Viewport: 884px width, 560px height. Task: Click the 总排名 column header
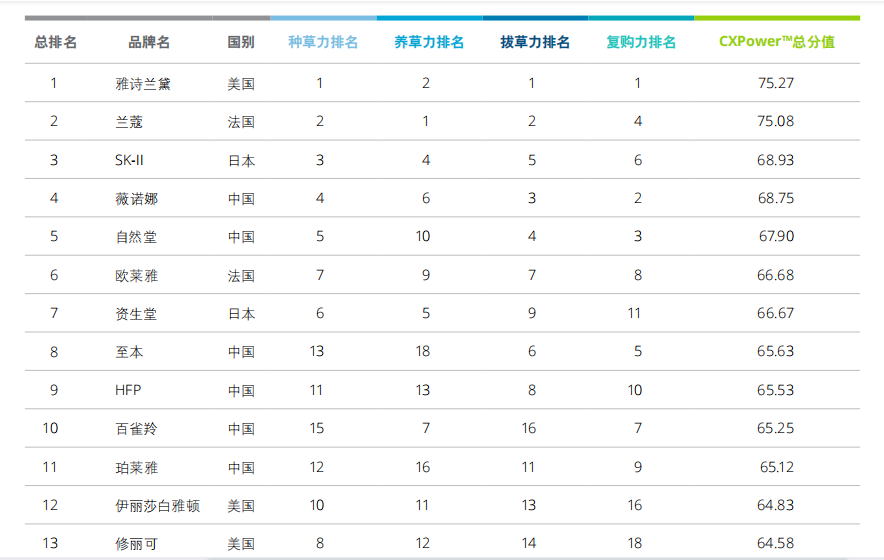55,42
